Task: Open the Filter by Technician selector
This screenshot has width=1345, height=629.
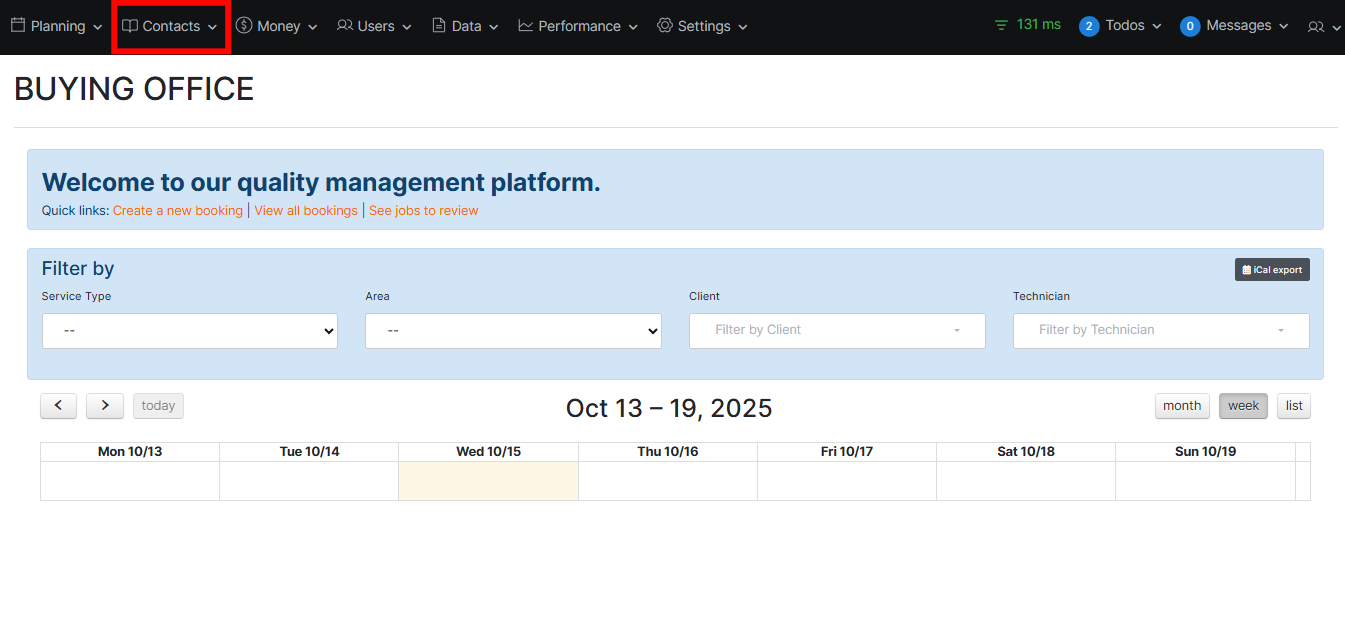Action: point(1161,331)
